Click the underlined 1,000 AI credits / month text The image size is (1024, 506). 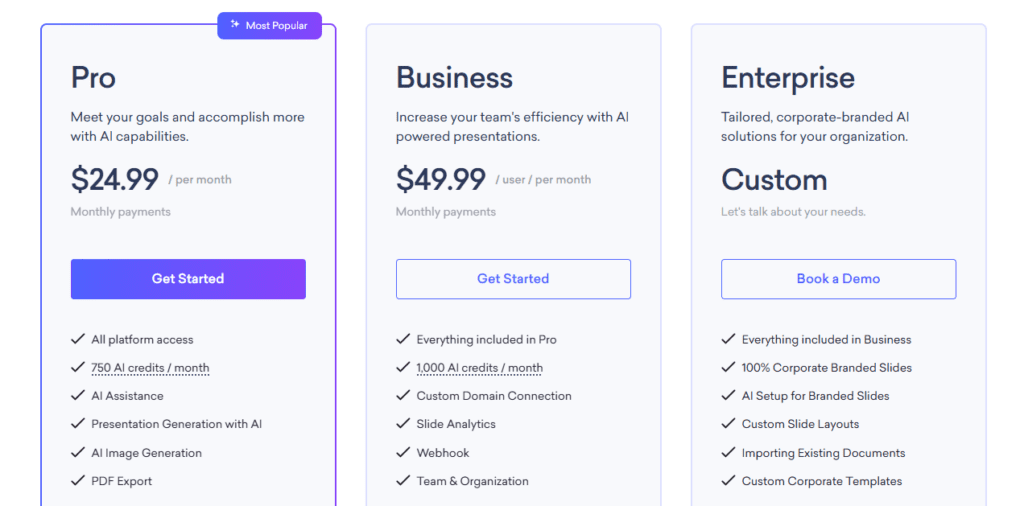tap(479, 368)
